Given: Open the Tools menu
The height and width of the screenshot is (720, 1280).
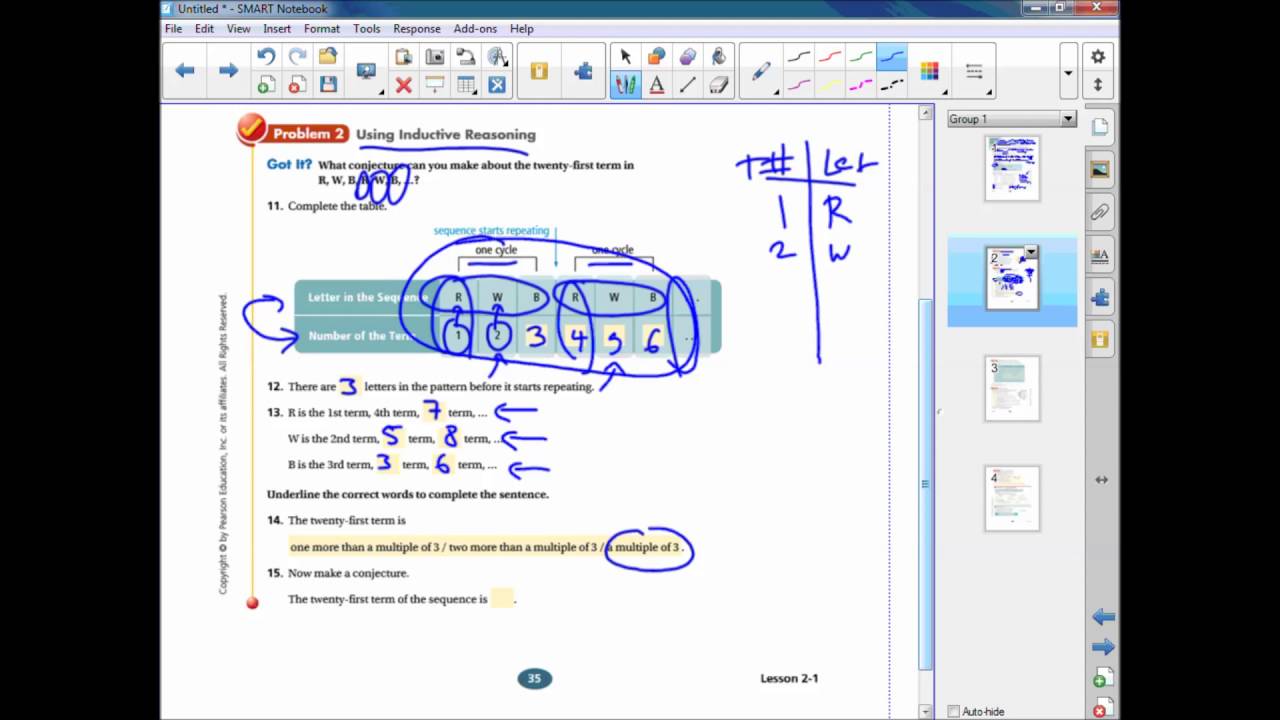Looking at the screenshot, I should click(367, 29).
